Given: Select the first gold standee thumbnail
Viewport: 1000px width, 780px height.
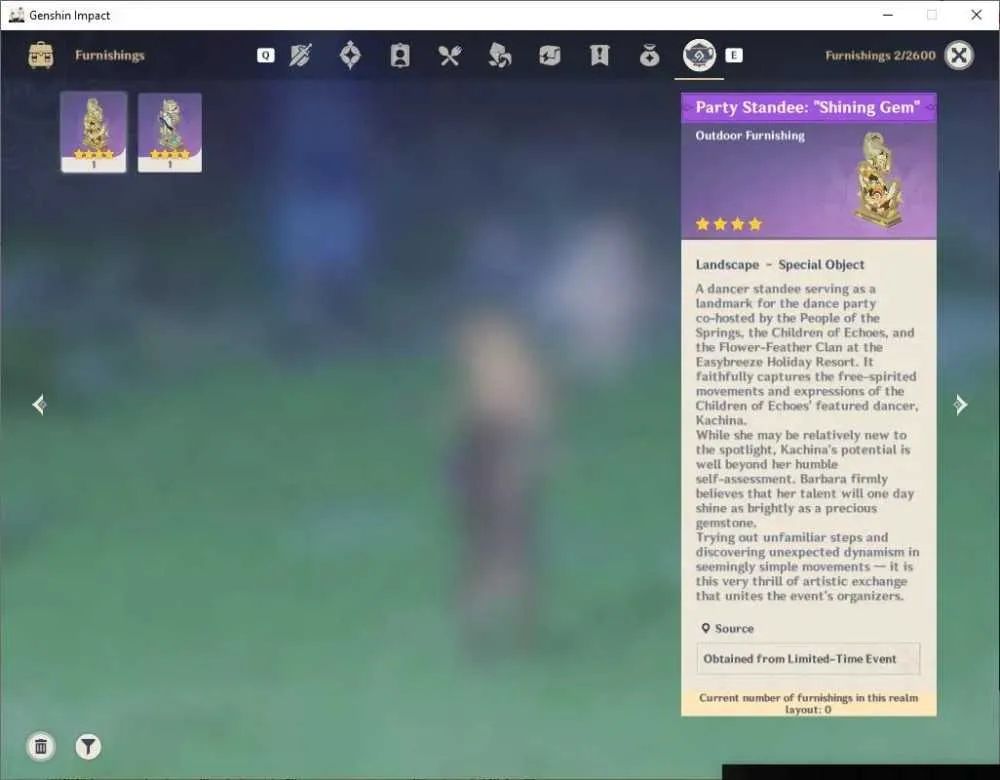Looking at the screenshot, I should pos(94,132).
